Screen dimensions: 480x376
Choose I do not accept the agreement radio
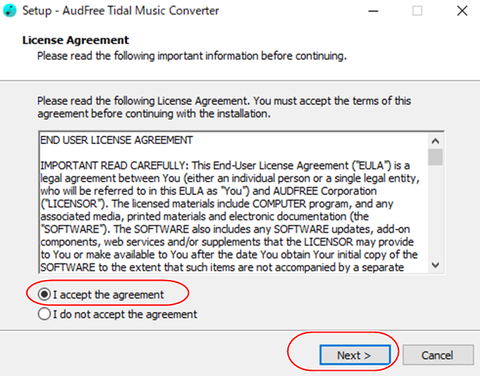[44, 314]
